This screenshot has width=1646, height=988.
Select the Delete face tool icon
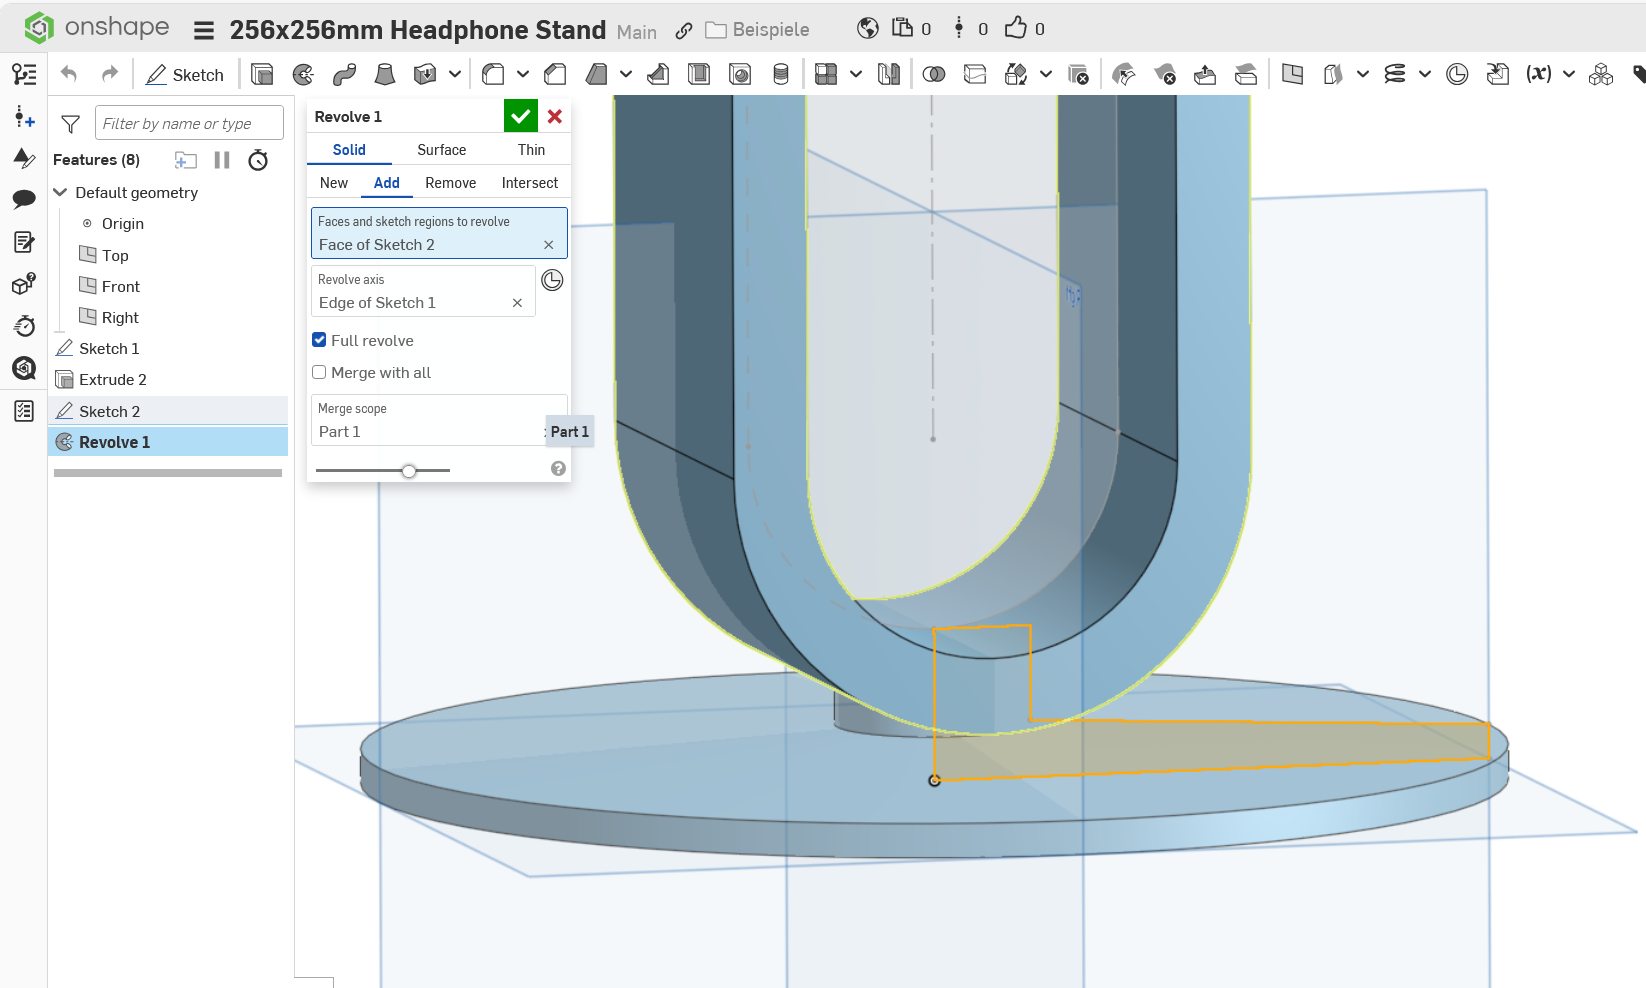pos(1165,74)
